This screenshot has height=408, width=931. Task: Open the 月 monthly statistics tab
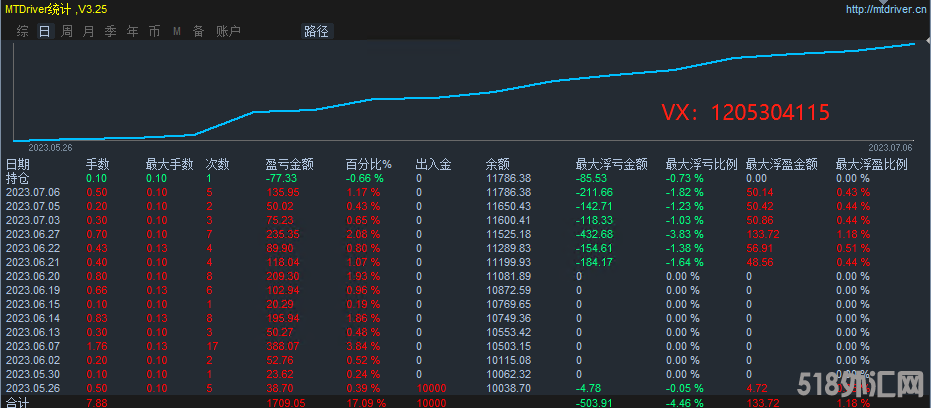88,31
